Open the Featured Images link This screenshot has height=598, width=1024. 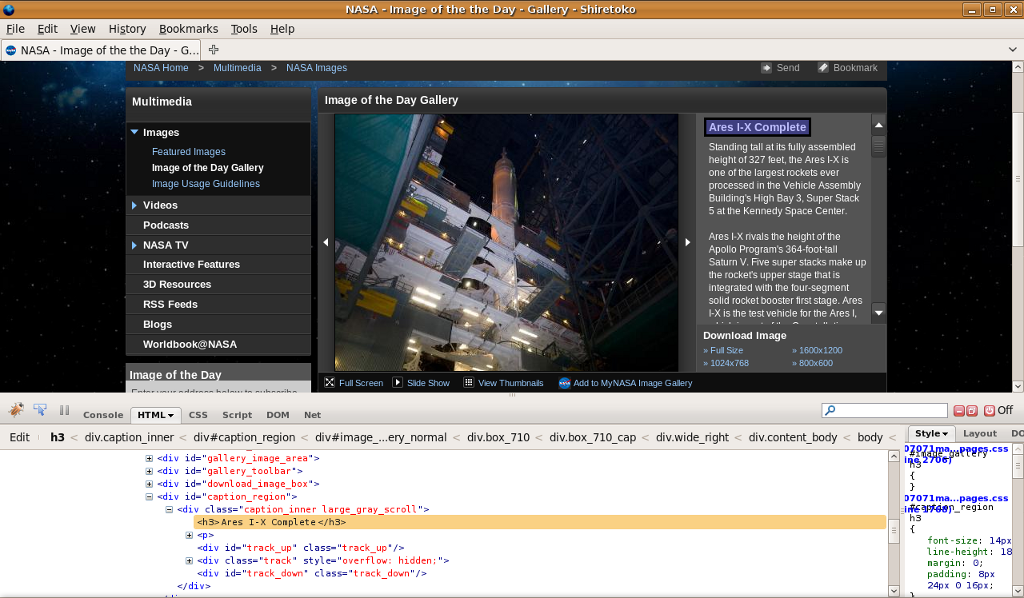click(189, 151)
